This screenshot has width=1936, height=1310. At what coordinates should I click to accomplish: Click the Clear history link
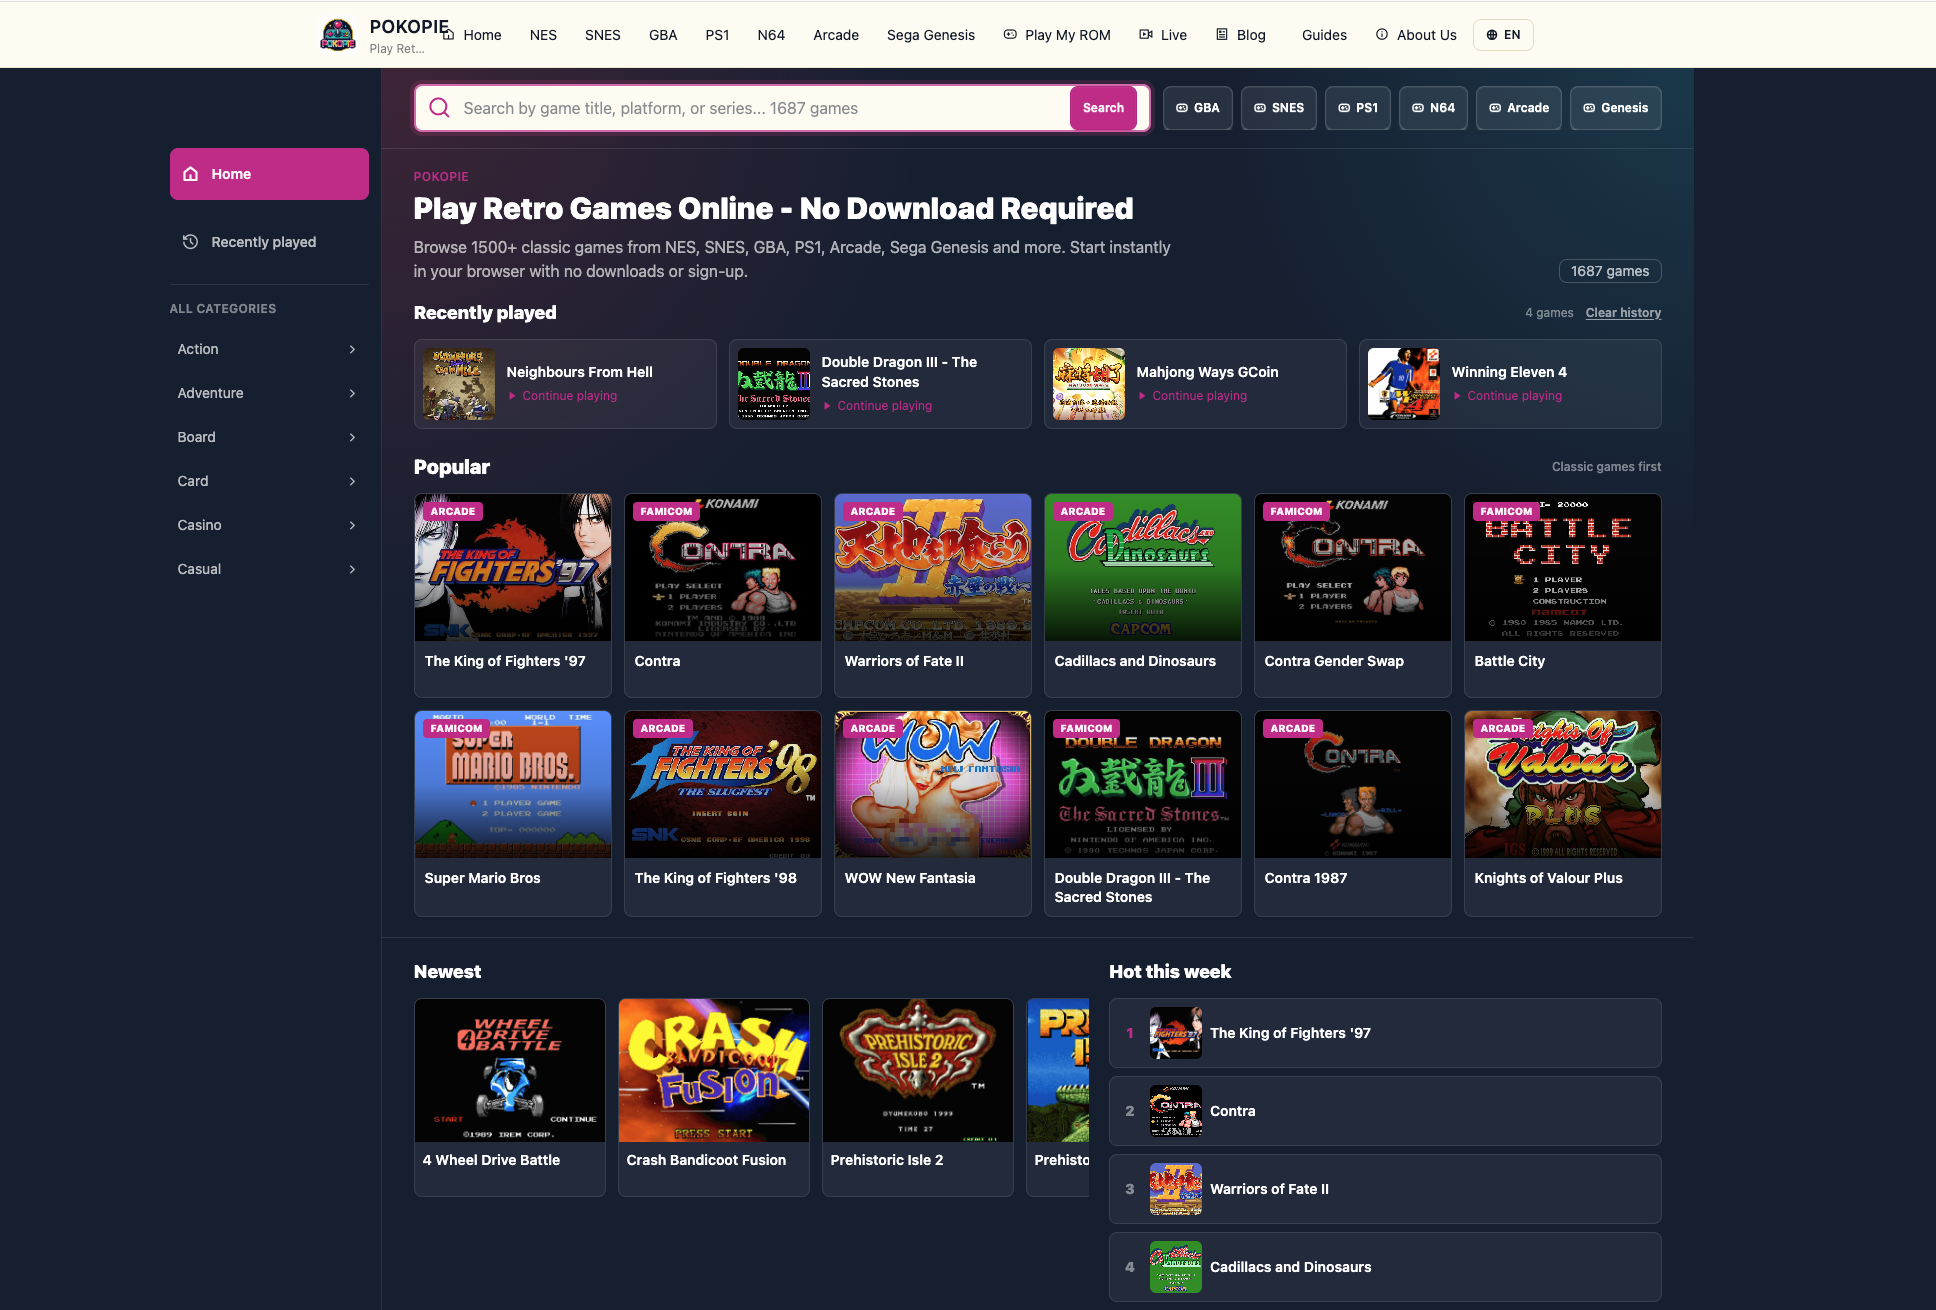pos(1623,313)
